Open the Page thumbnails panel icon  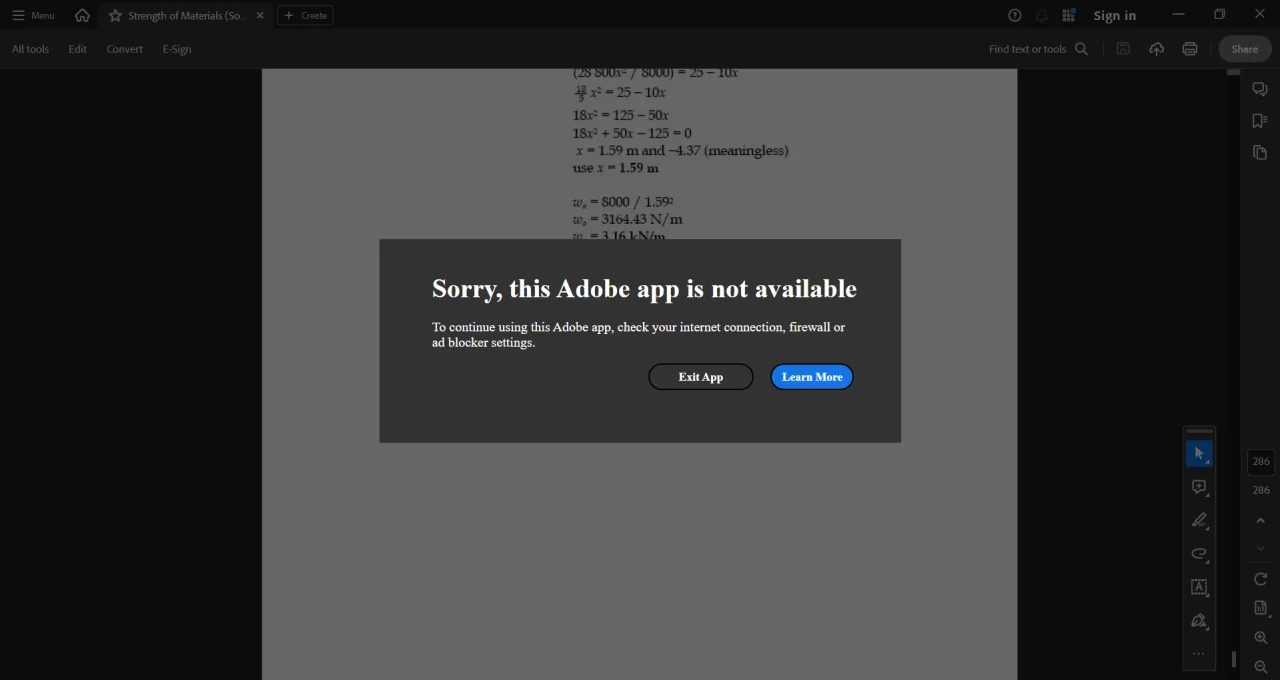coord(1260,153)
